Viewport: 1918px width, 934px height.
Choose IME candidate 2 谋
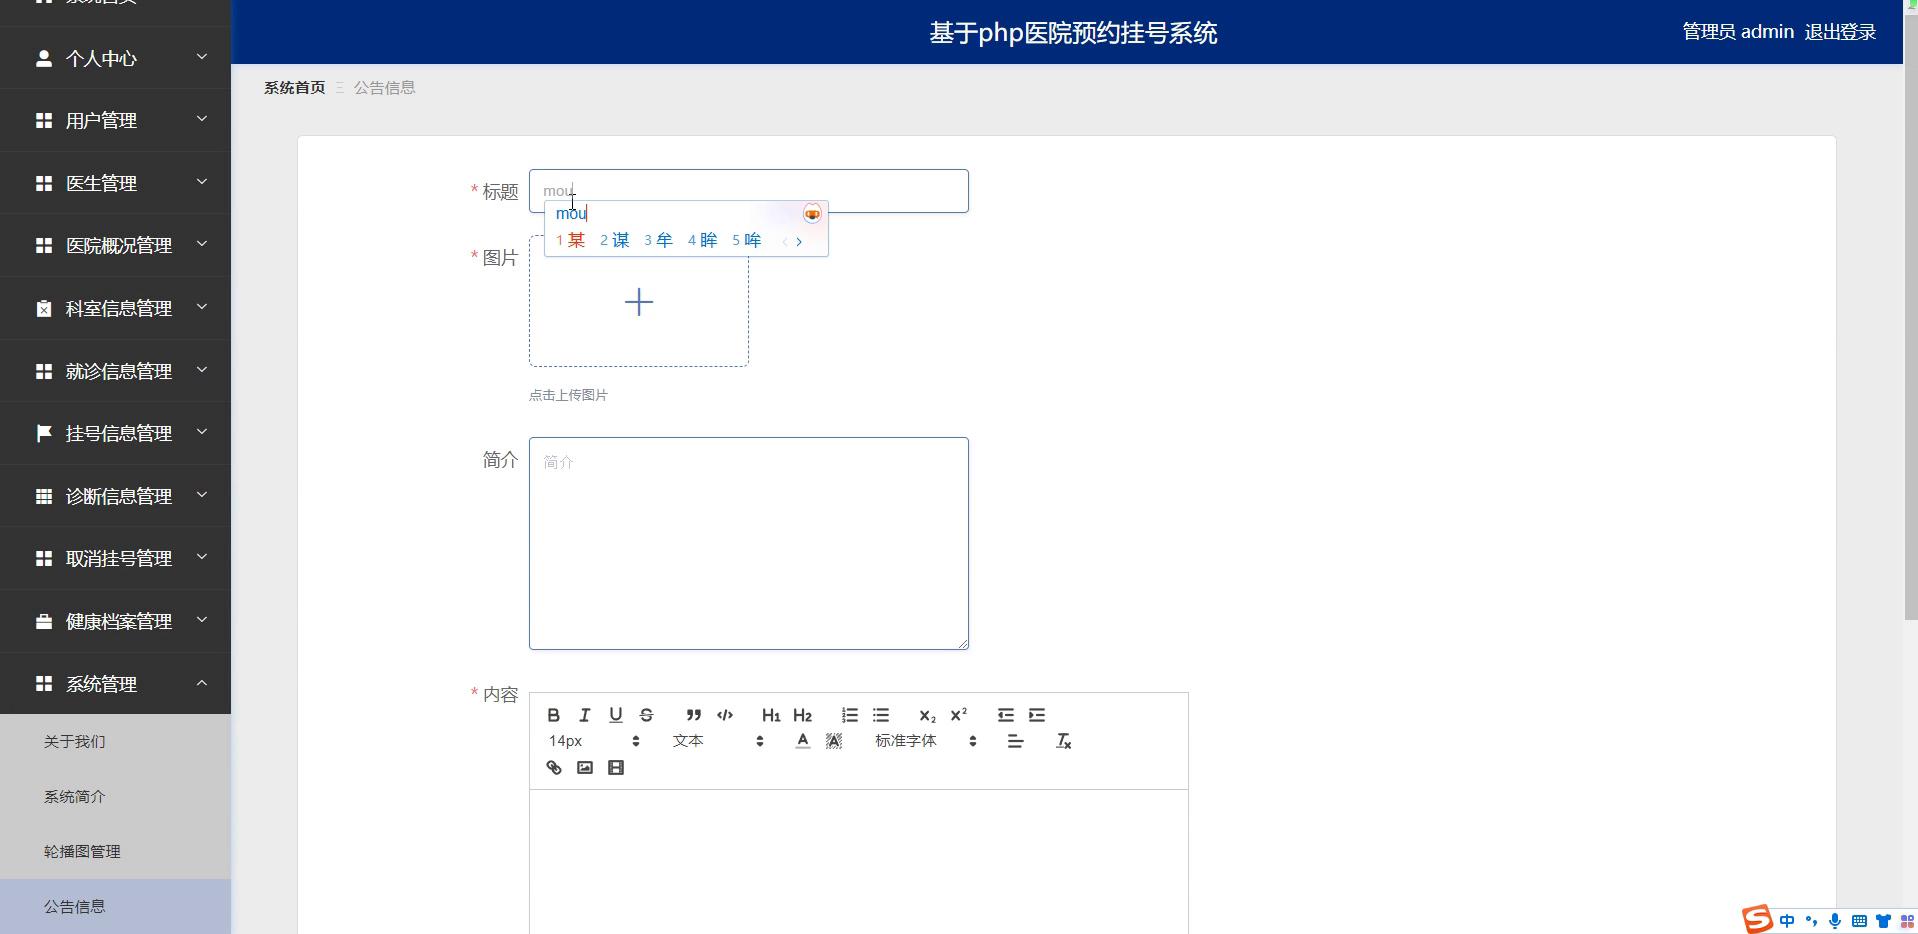click(614, 240)
